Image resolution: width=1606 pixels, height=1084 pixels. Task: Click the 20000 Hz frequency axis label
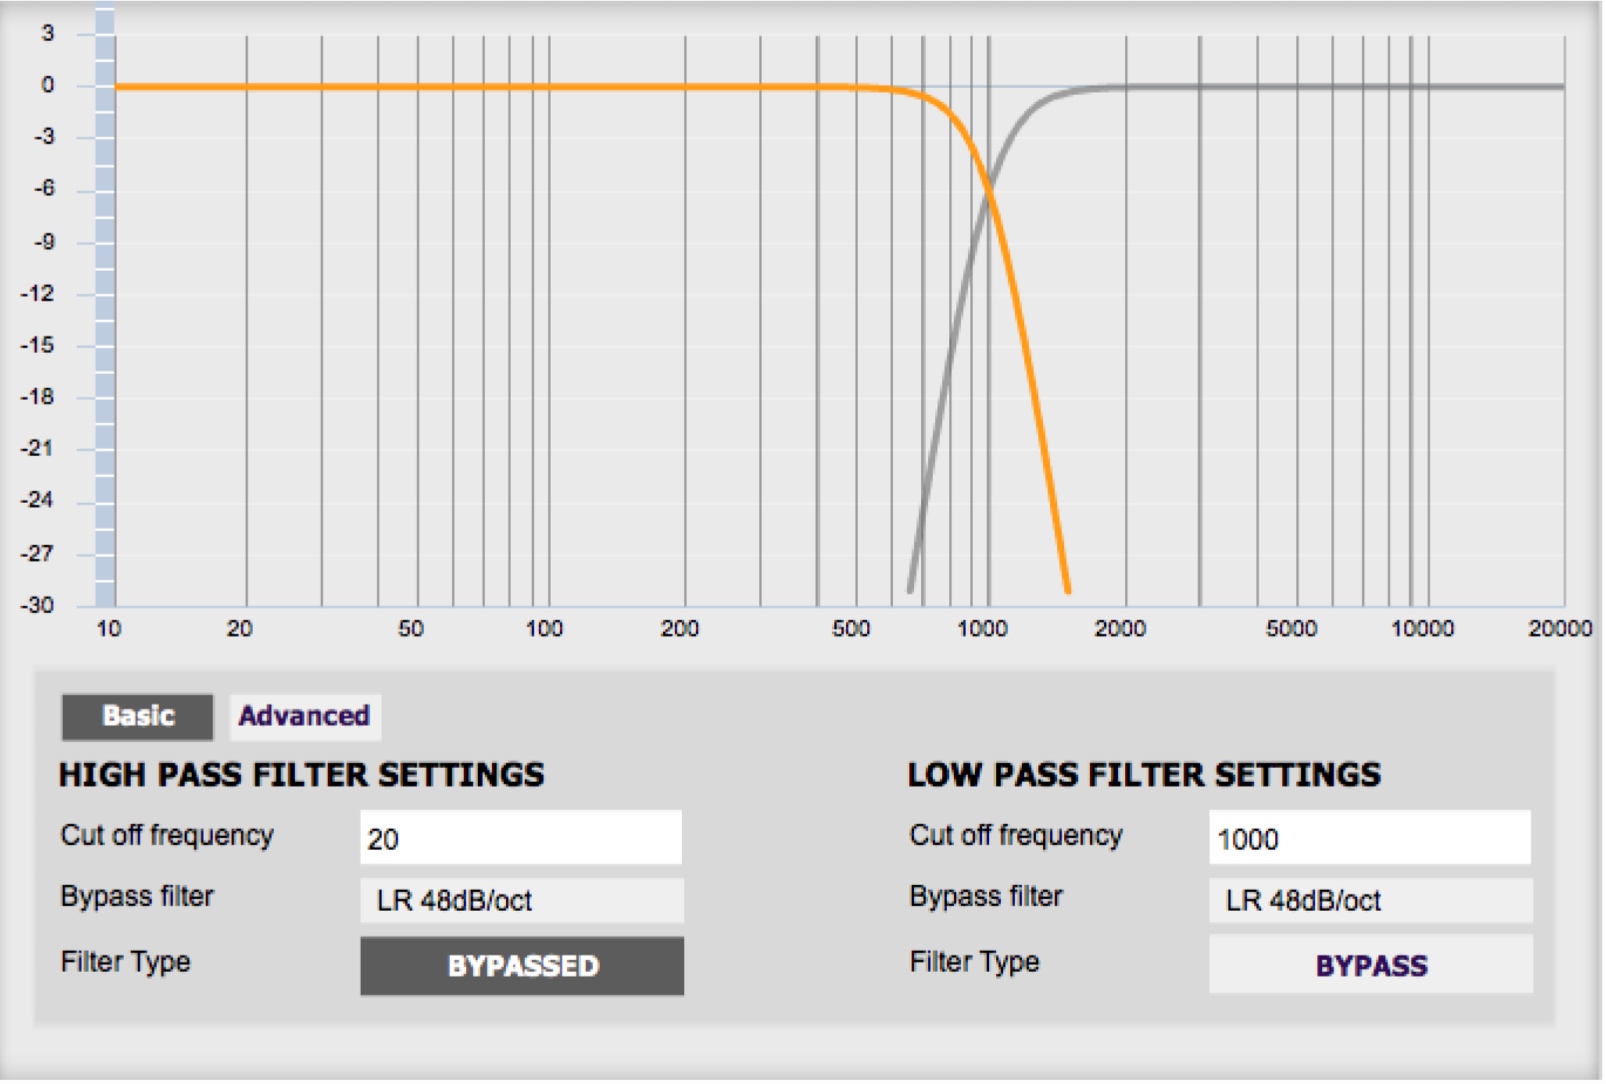pyautogui.click(x=1558, y=629)
